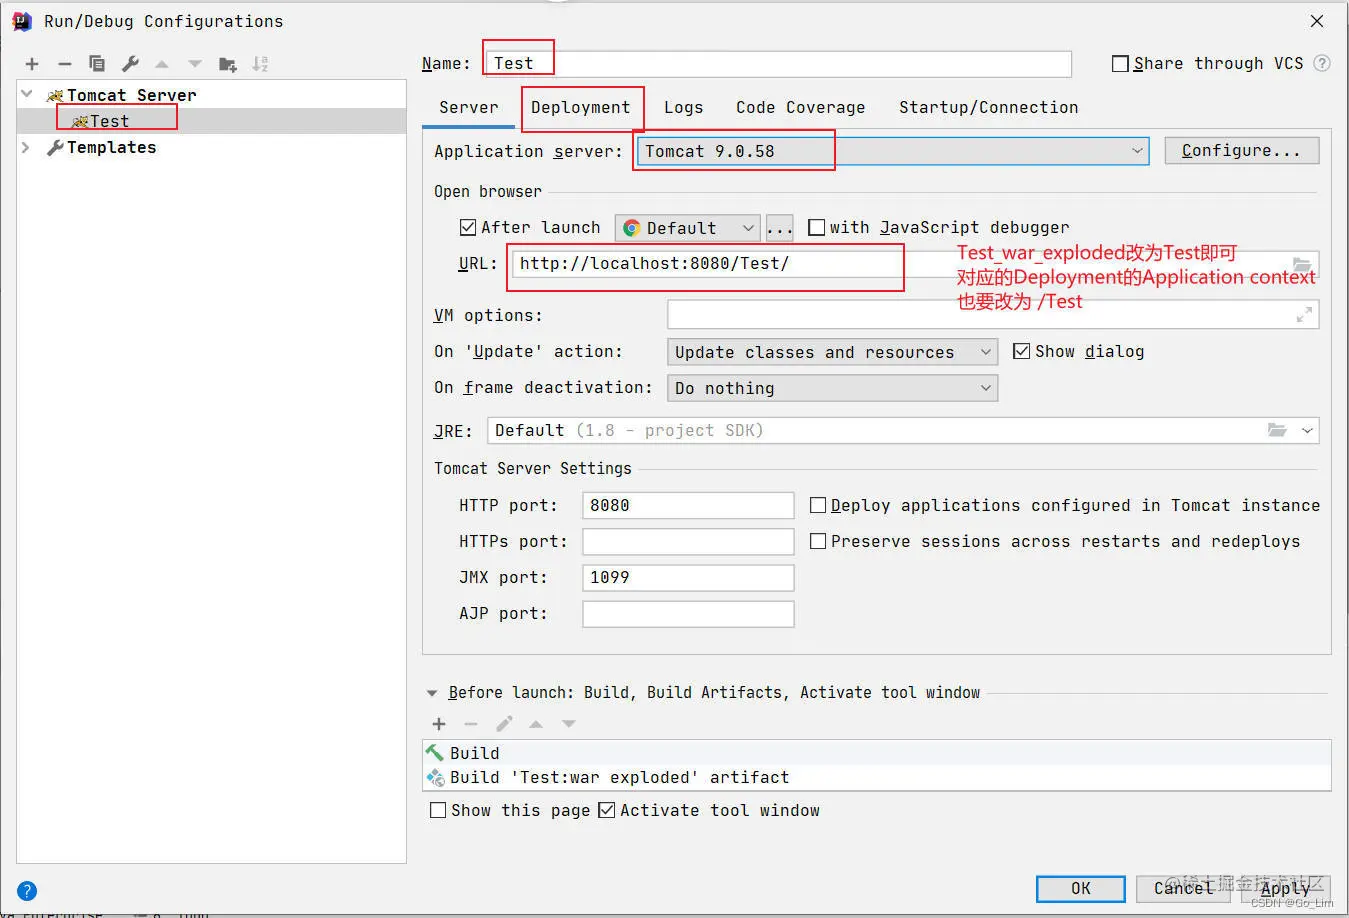Switch to Code Coverage tab
The height and width of the screenshot is (918, 1349).
[x=800, y=107]
